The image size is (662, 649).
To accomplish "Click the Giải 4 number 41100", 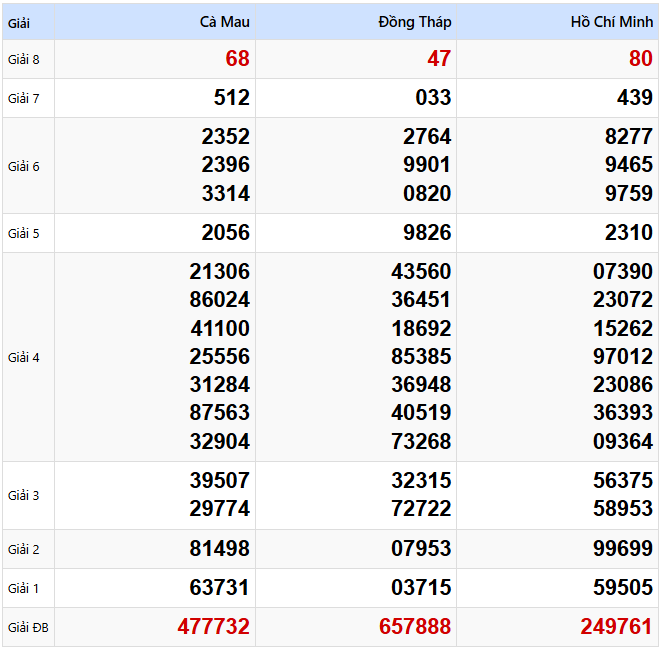I will tap(219, 328).
